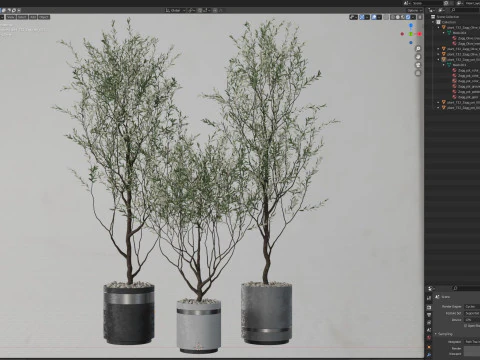480x360 pixels.
Task: Select the first Zagg_pot material in outliner
Action: (x=467, y=70)
